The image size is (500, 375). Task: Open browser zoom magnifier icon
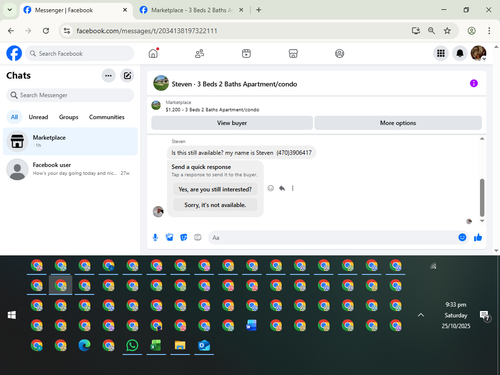(x=431, y=31)
